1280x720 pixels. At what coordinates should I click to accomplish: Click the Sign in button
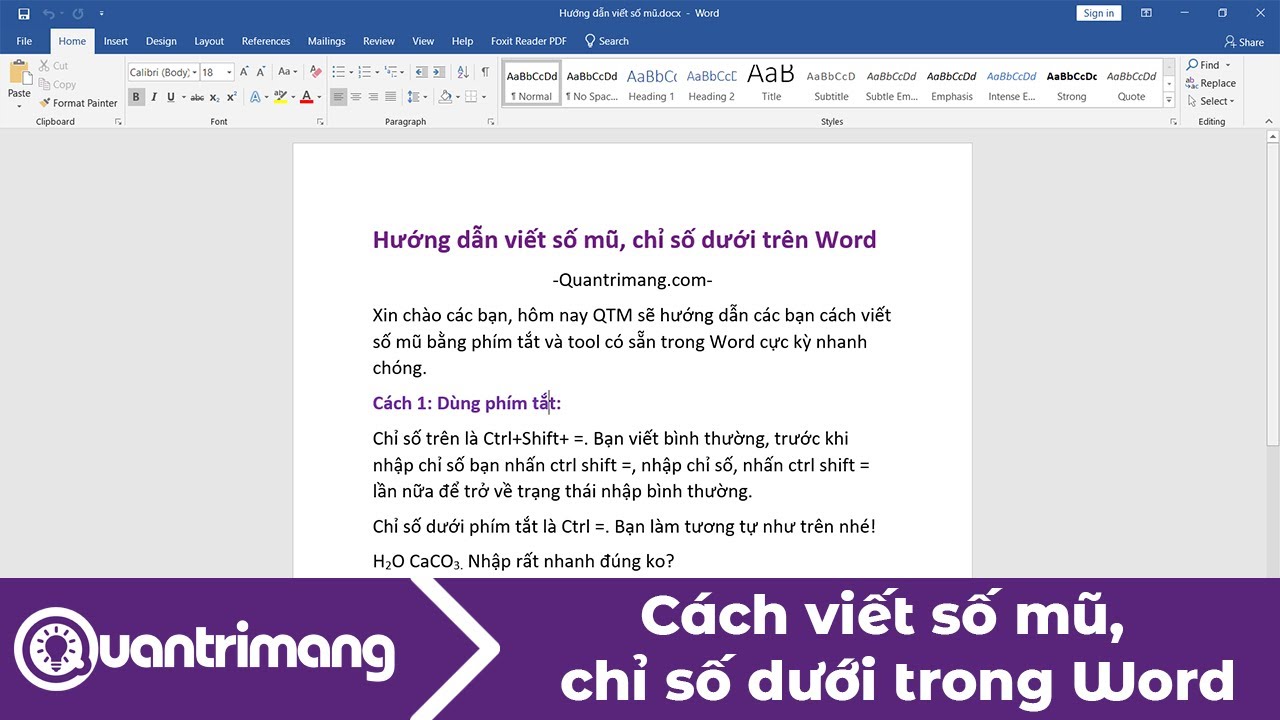tap(1099, 13)
